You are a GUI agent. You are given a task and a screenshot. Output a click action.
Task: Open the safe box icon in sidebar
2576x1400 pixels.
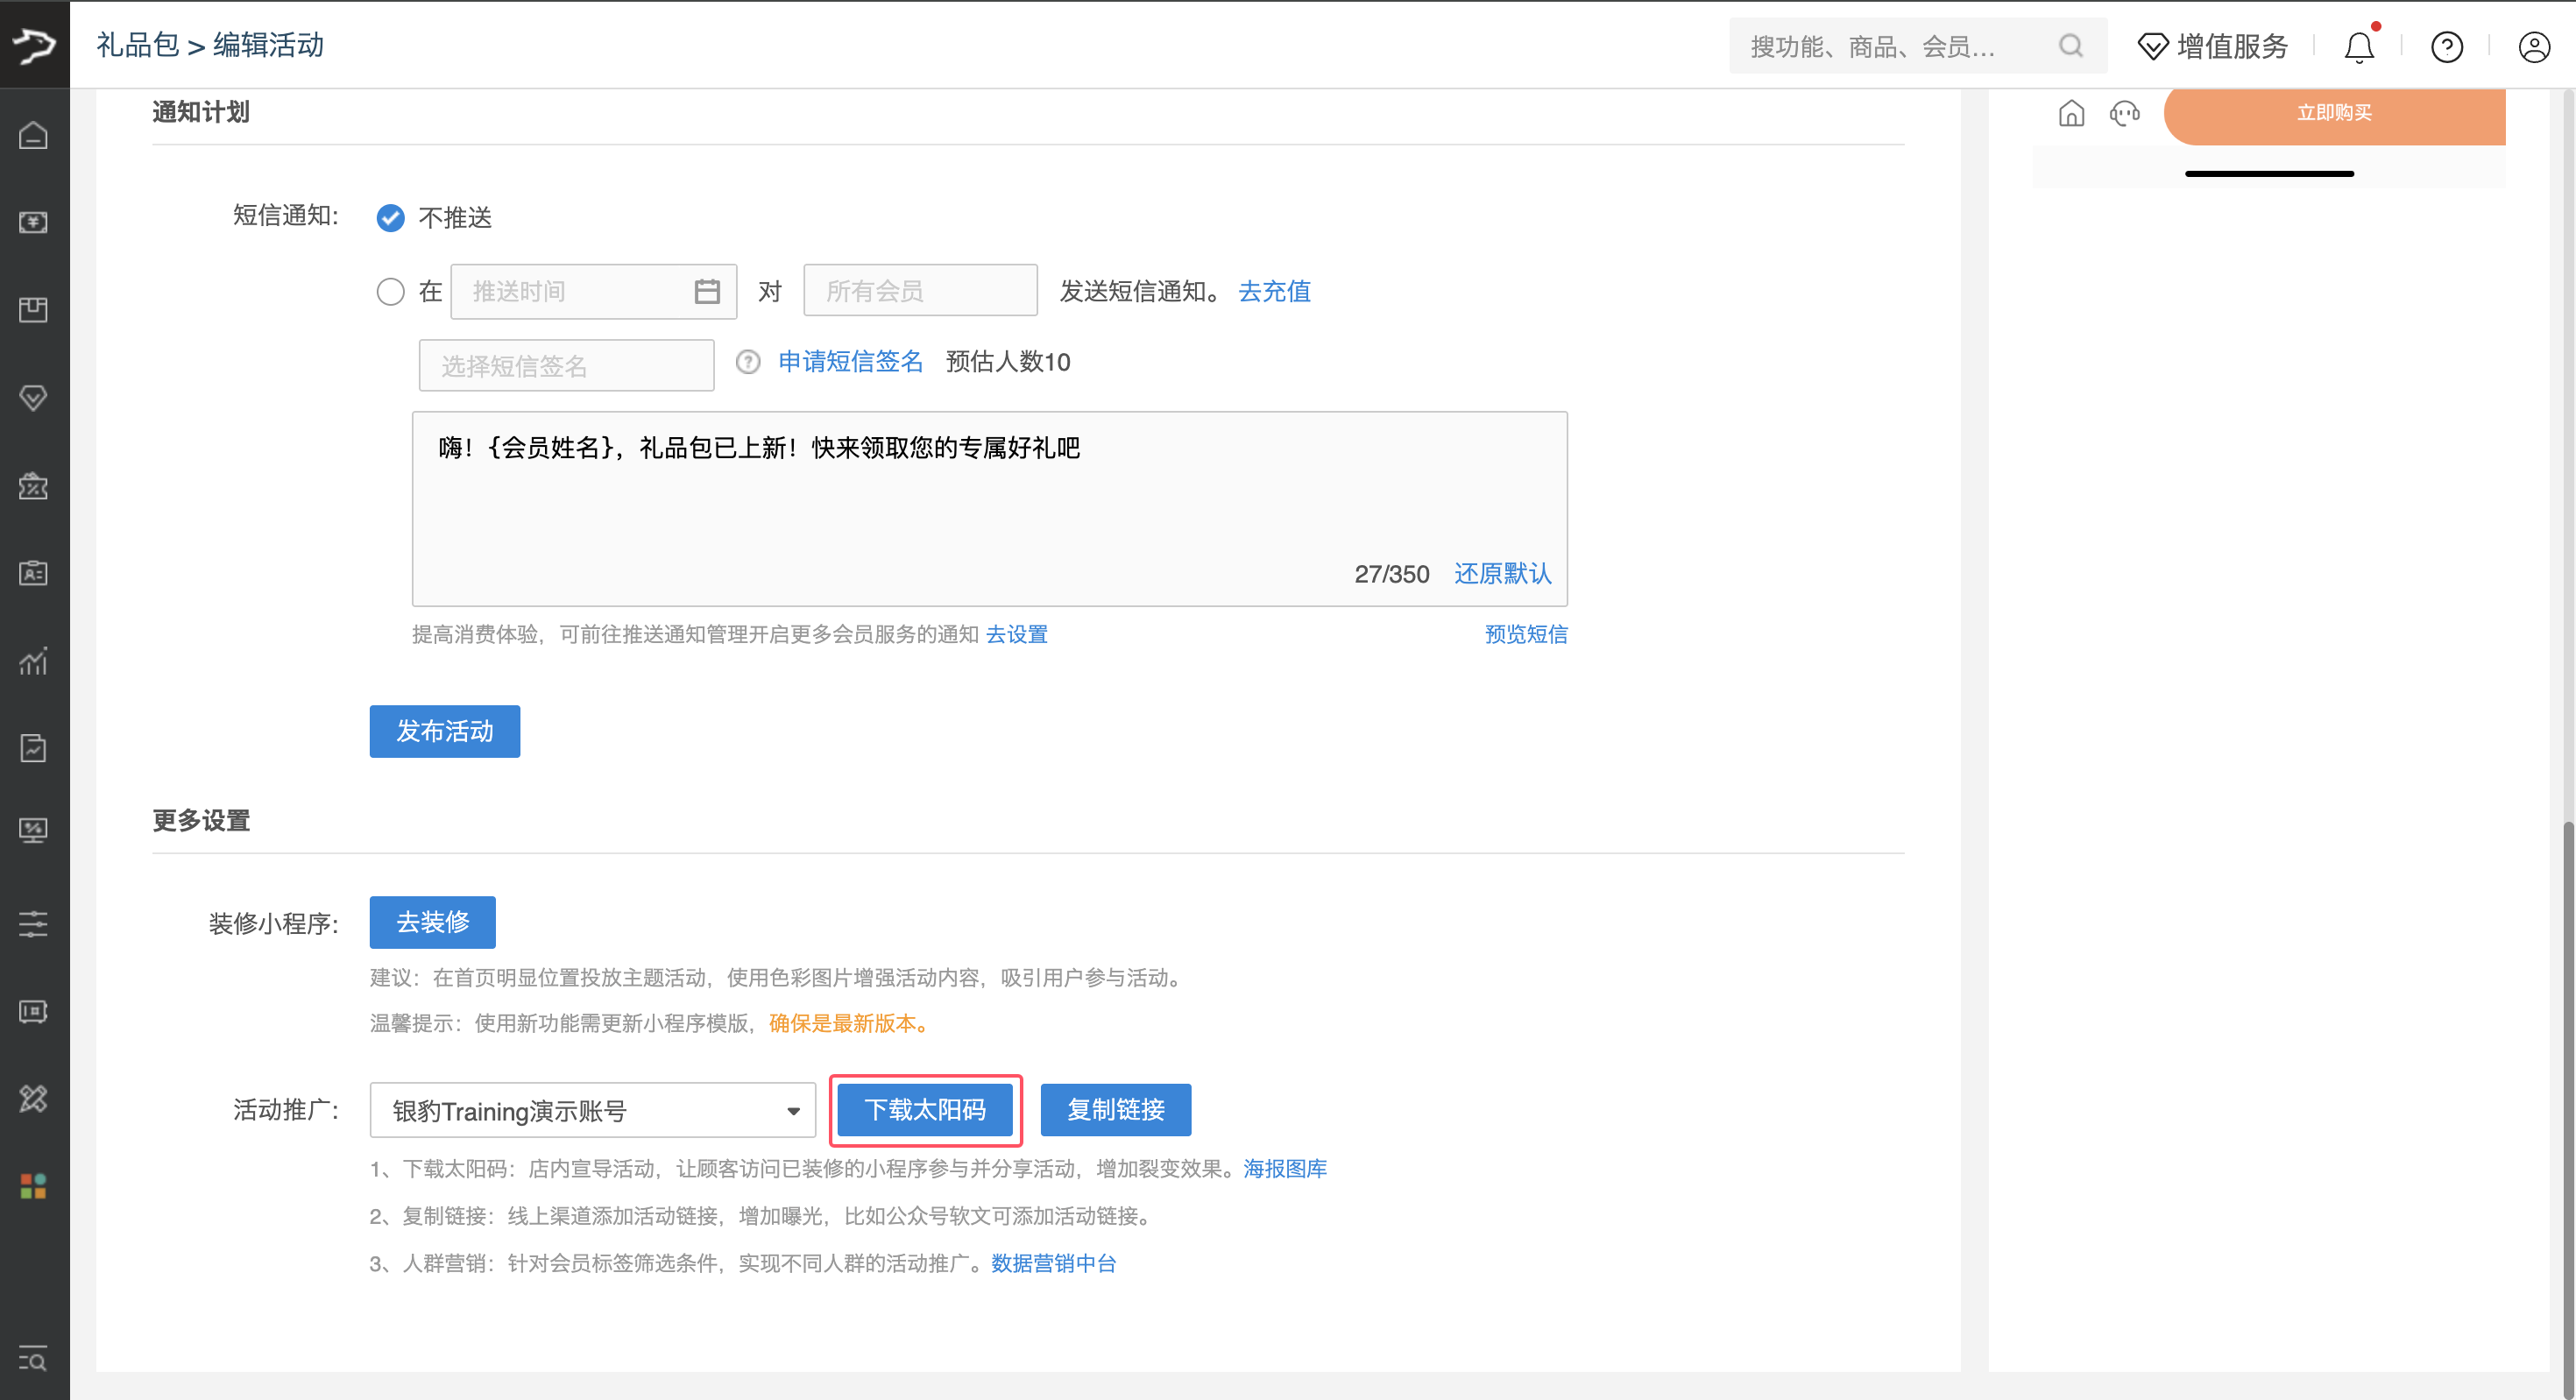point(34,1012)
